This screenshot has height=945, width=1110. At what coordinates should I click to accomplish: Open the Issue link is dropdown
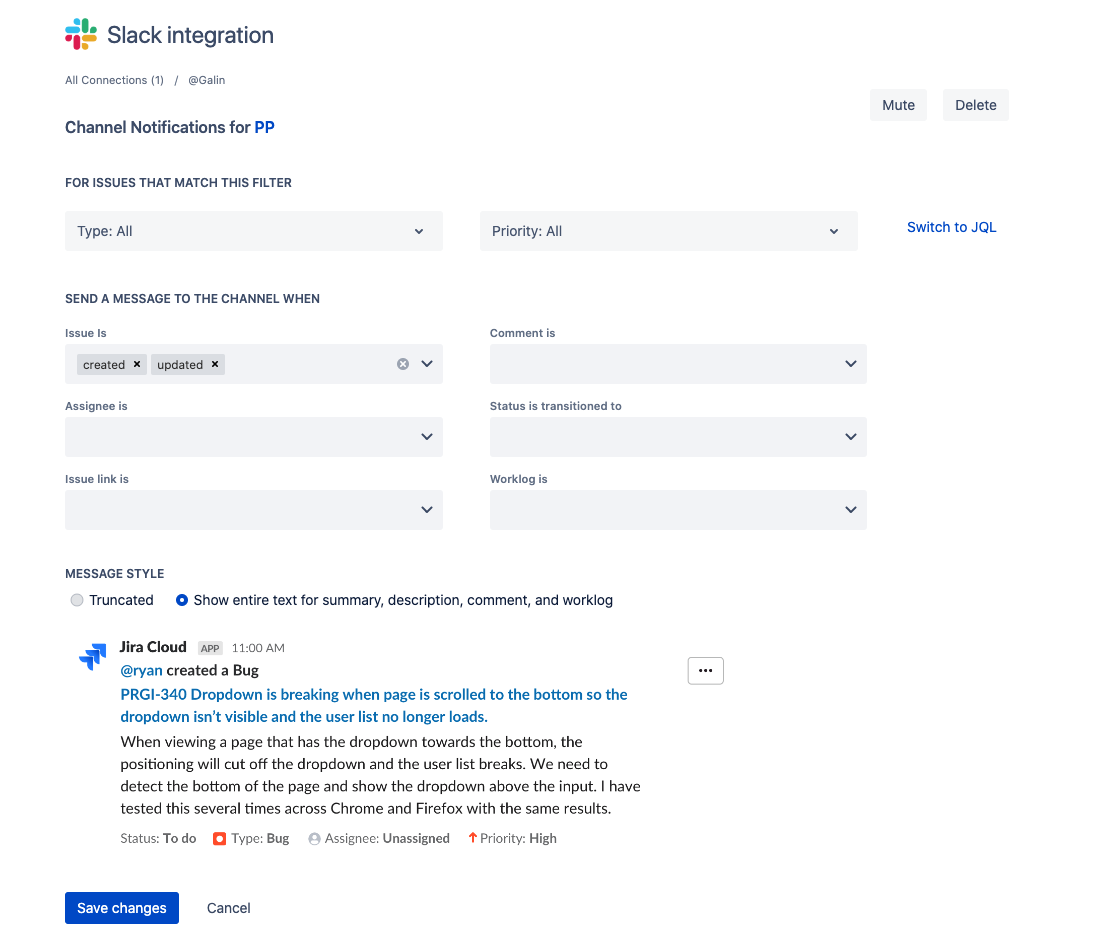253,510
